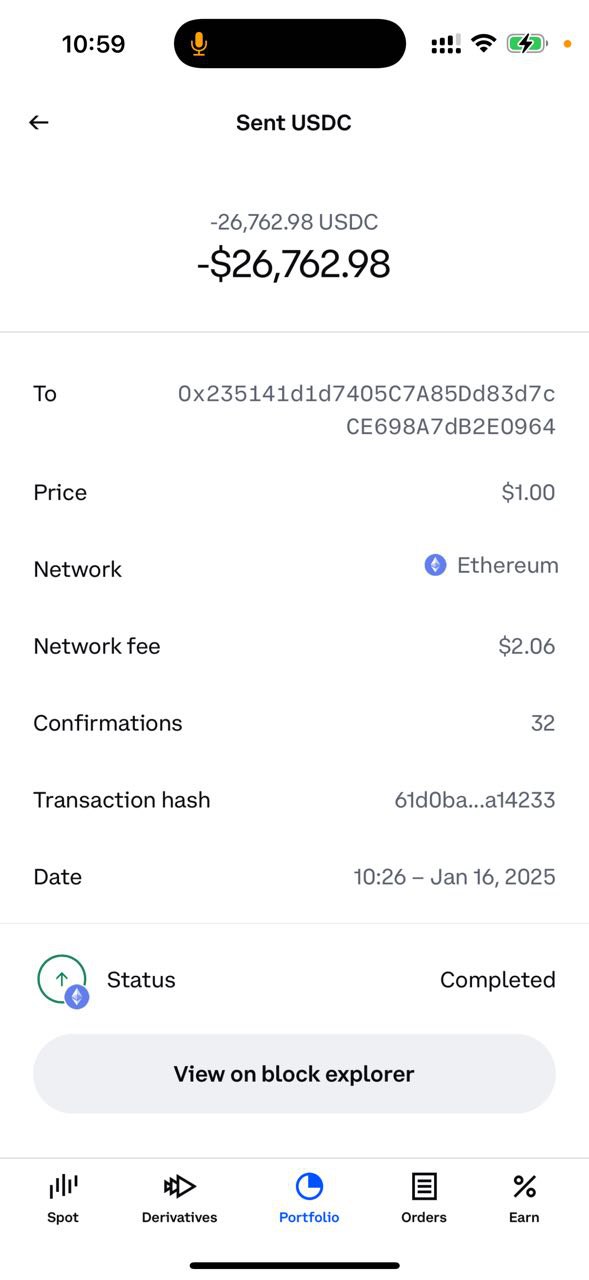Tap the Earn tab label
The image size is (589, 1280).
[524, 1217]
